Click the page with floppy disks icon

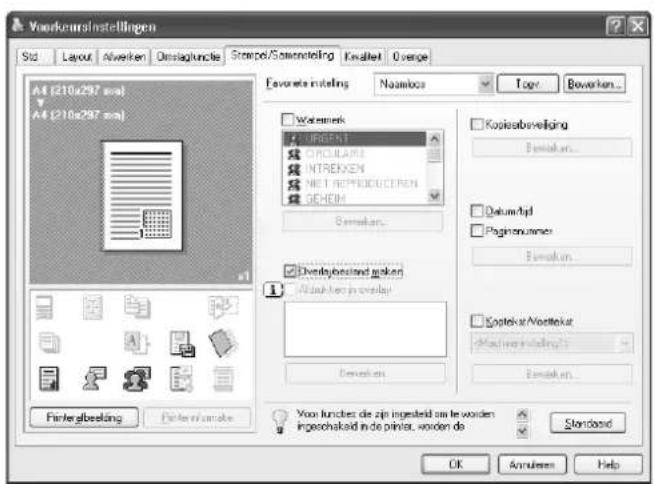point(182,344)
